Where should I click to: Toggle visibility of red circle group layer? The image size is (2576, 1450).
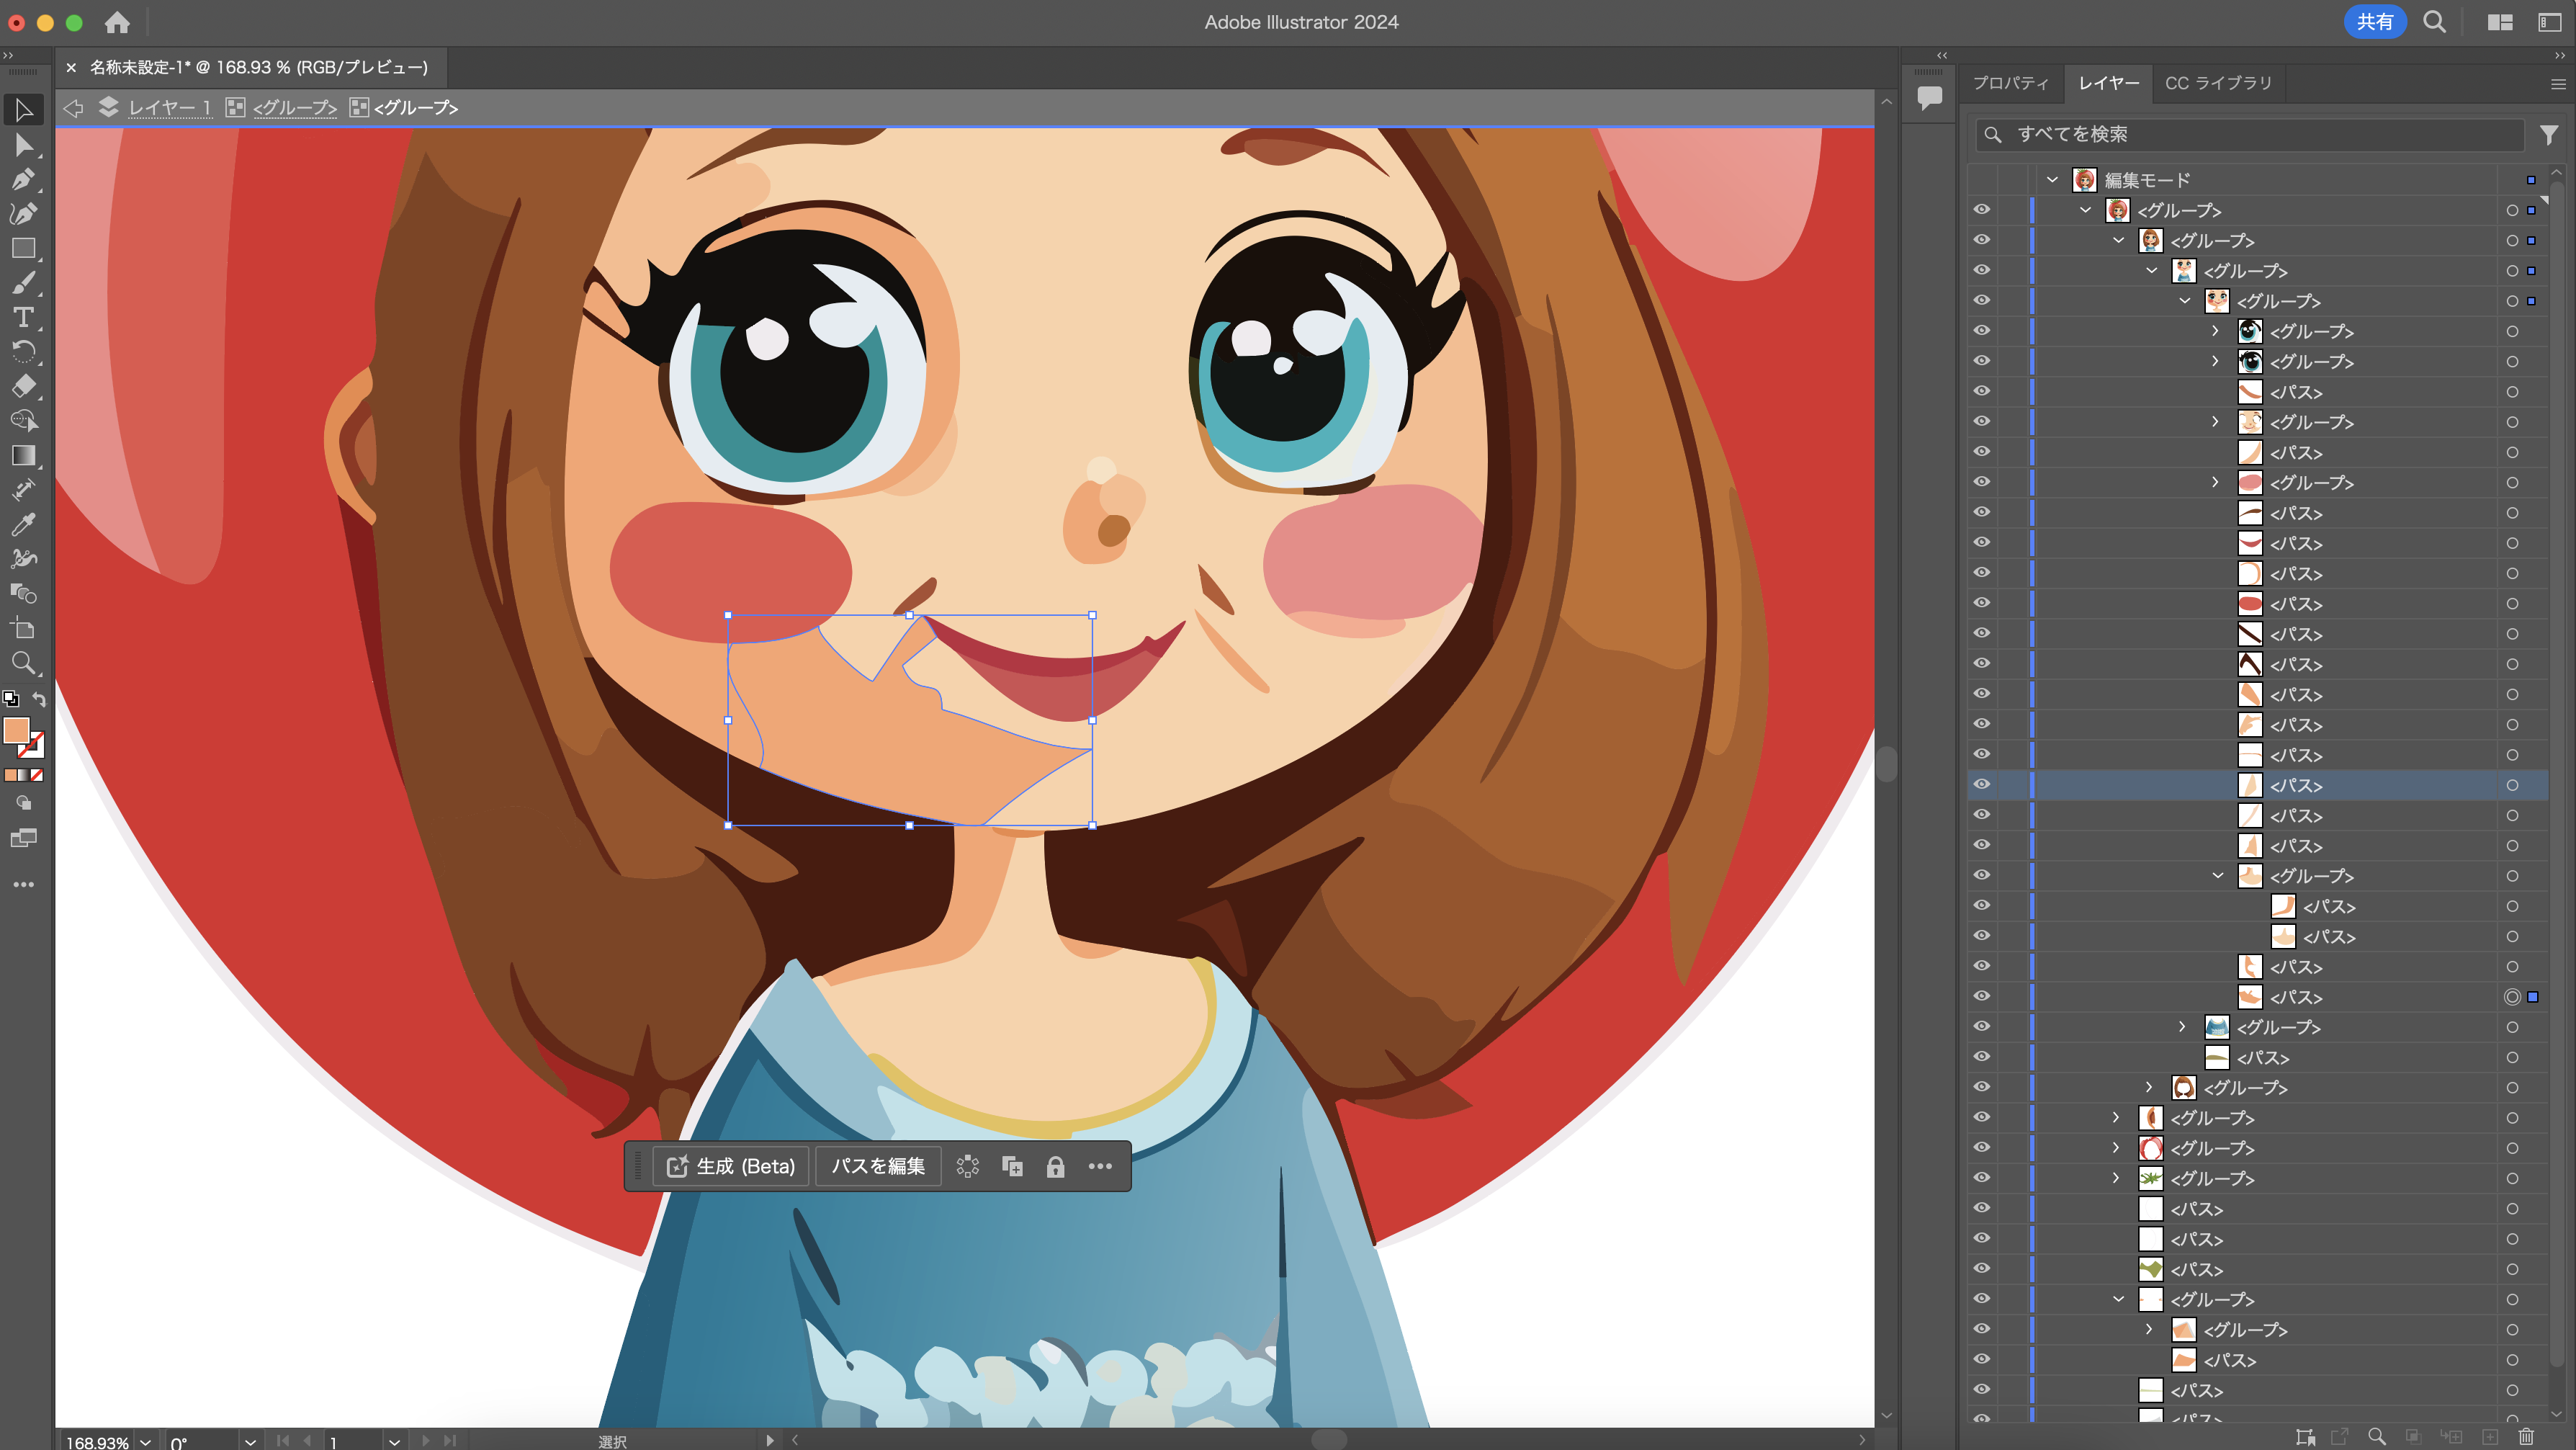pyautogui.click(x=1981, y=1148)
